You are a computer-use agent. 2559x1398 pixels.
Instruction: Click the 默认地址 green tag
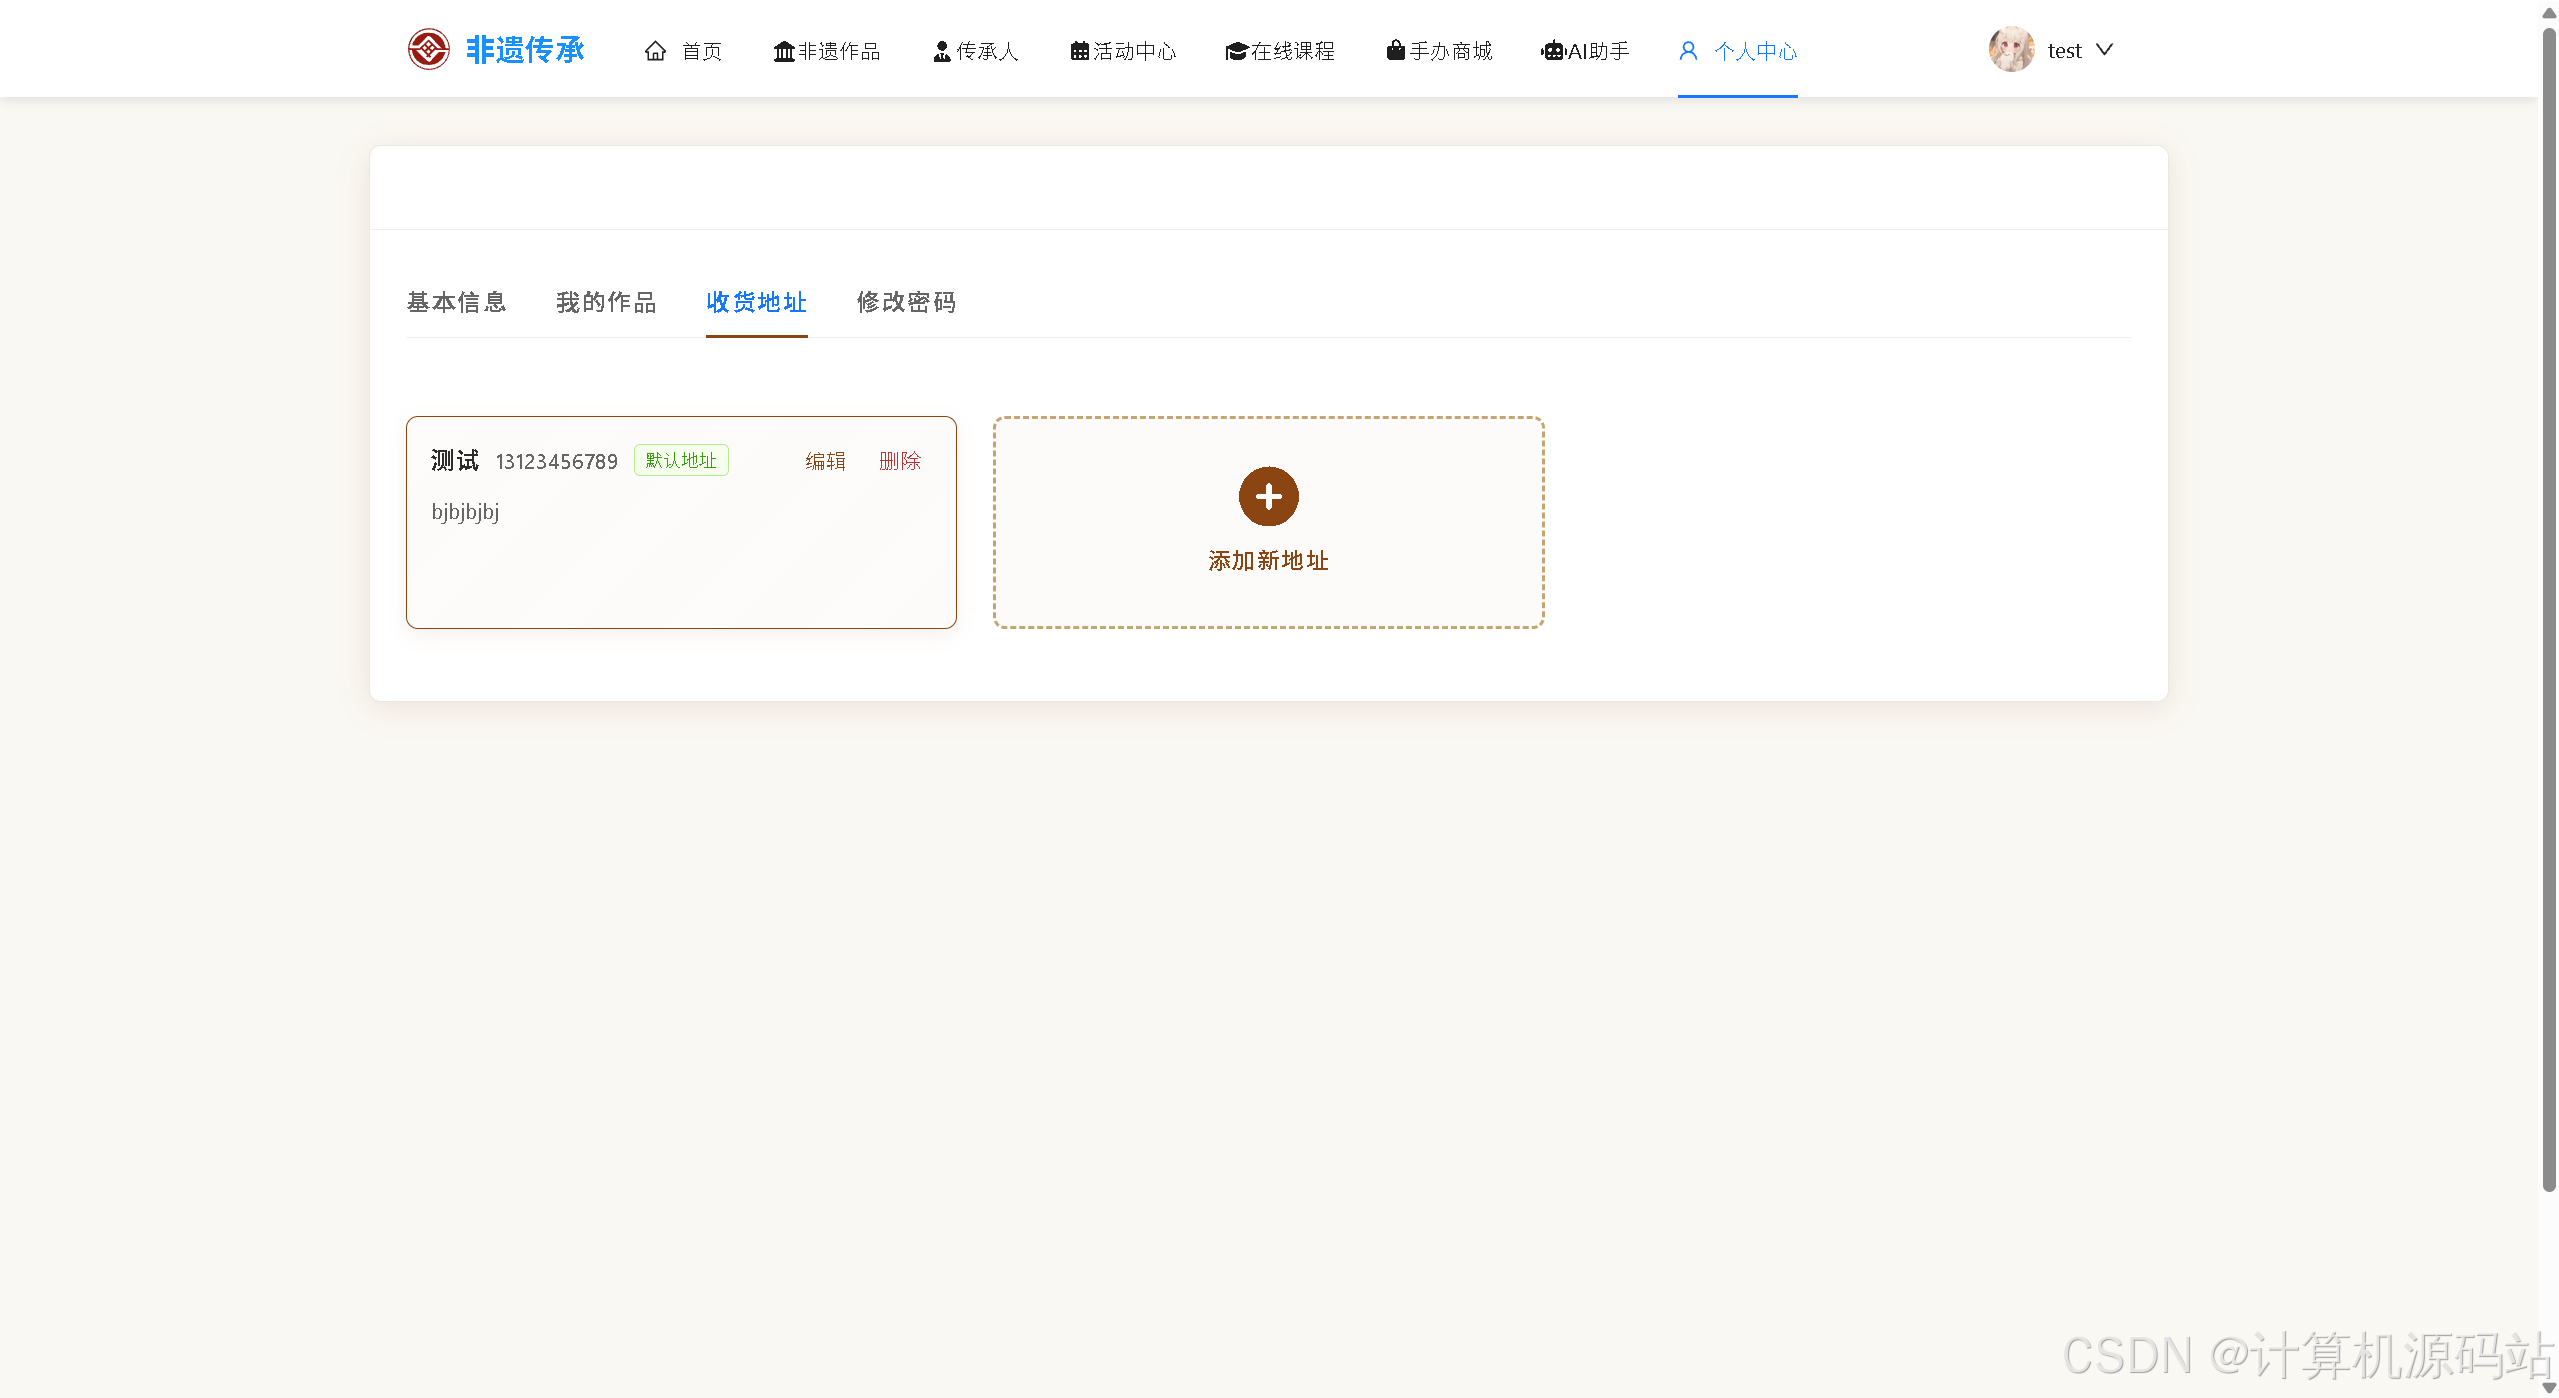681,460
